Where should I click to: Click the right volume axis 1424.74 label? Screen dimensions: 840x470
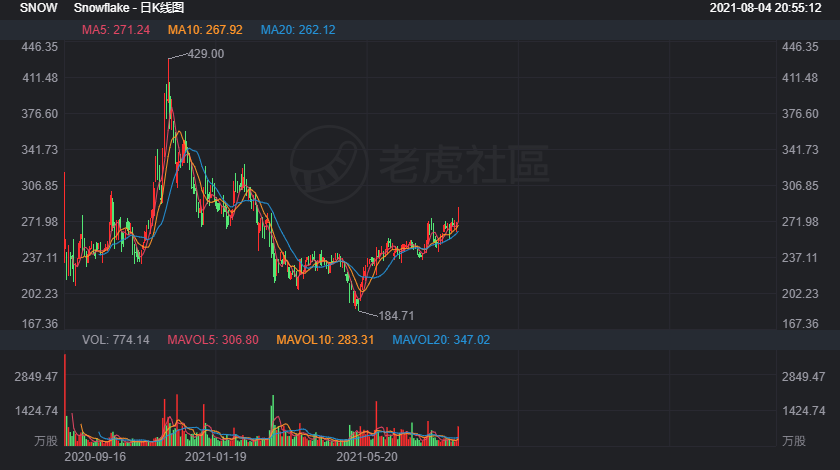tap(804, 411)
